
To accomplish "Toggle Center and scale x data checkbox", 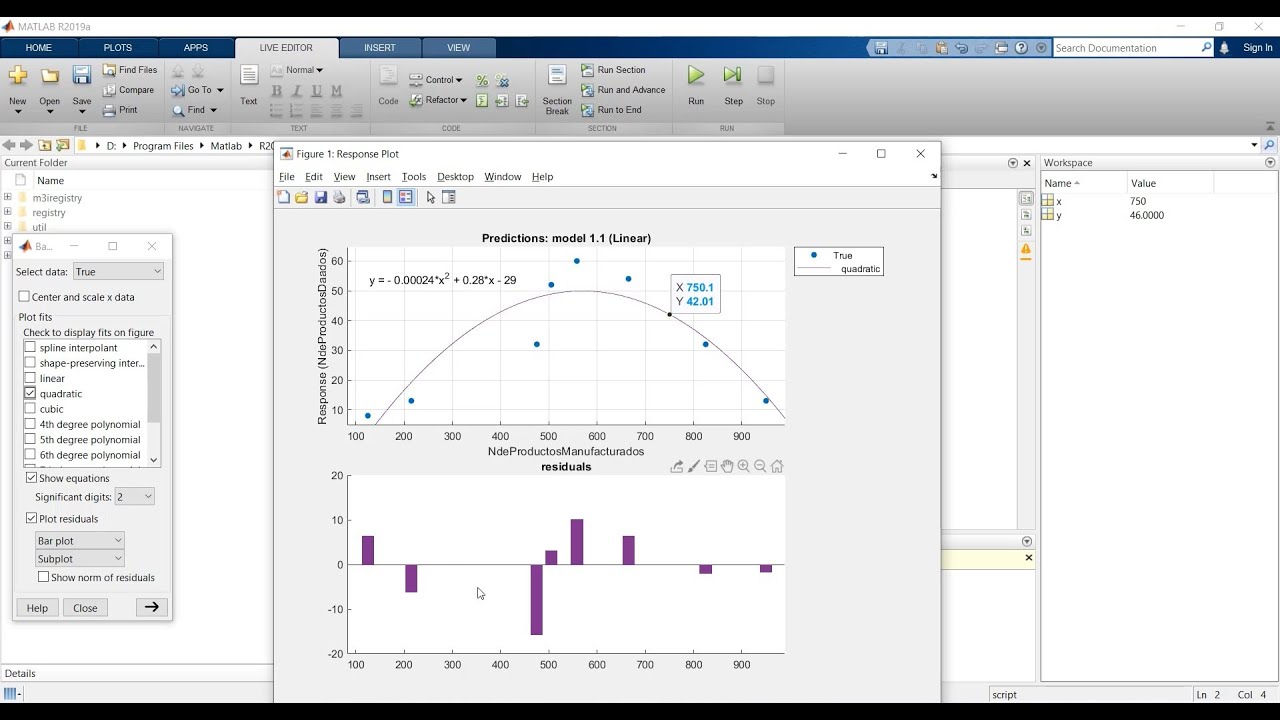I will coord(25,297).
